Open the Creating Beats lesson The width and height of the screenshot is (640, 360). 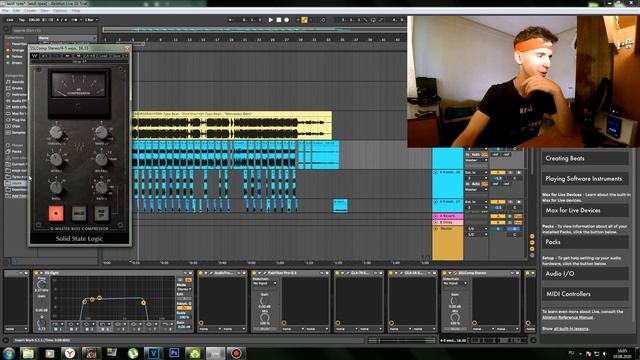point(585,158)
